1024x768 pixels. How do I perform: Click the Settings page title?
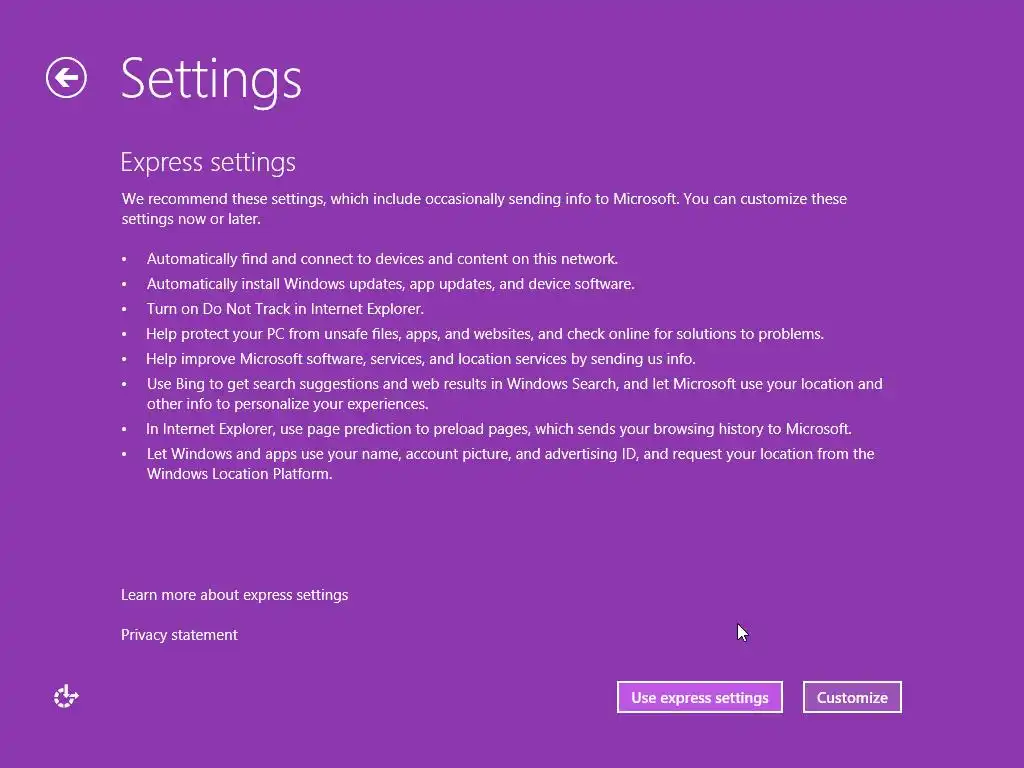coord(211,80)
